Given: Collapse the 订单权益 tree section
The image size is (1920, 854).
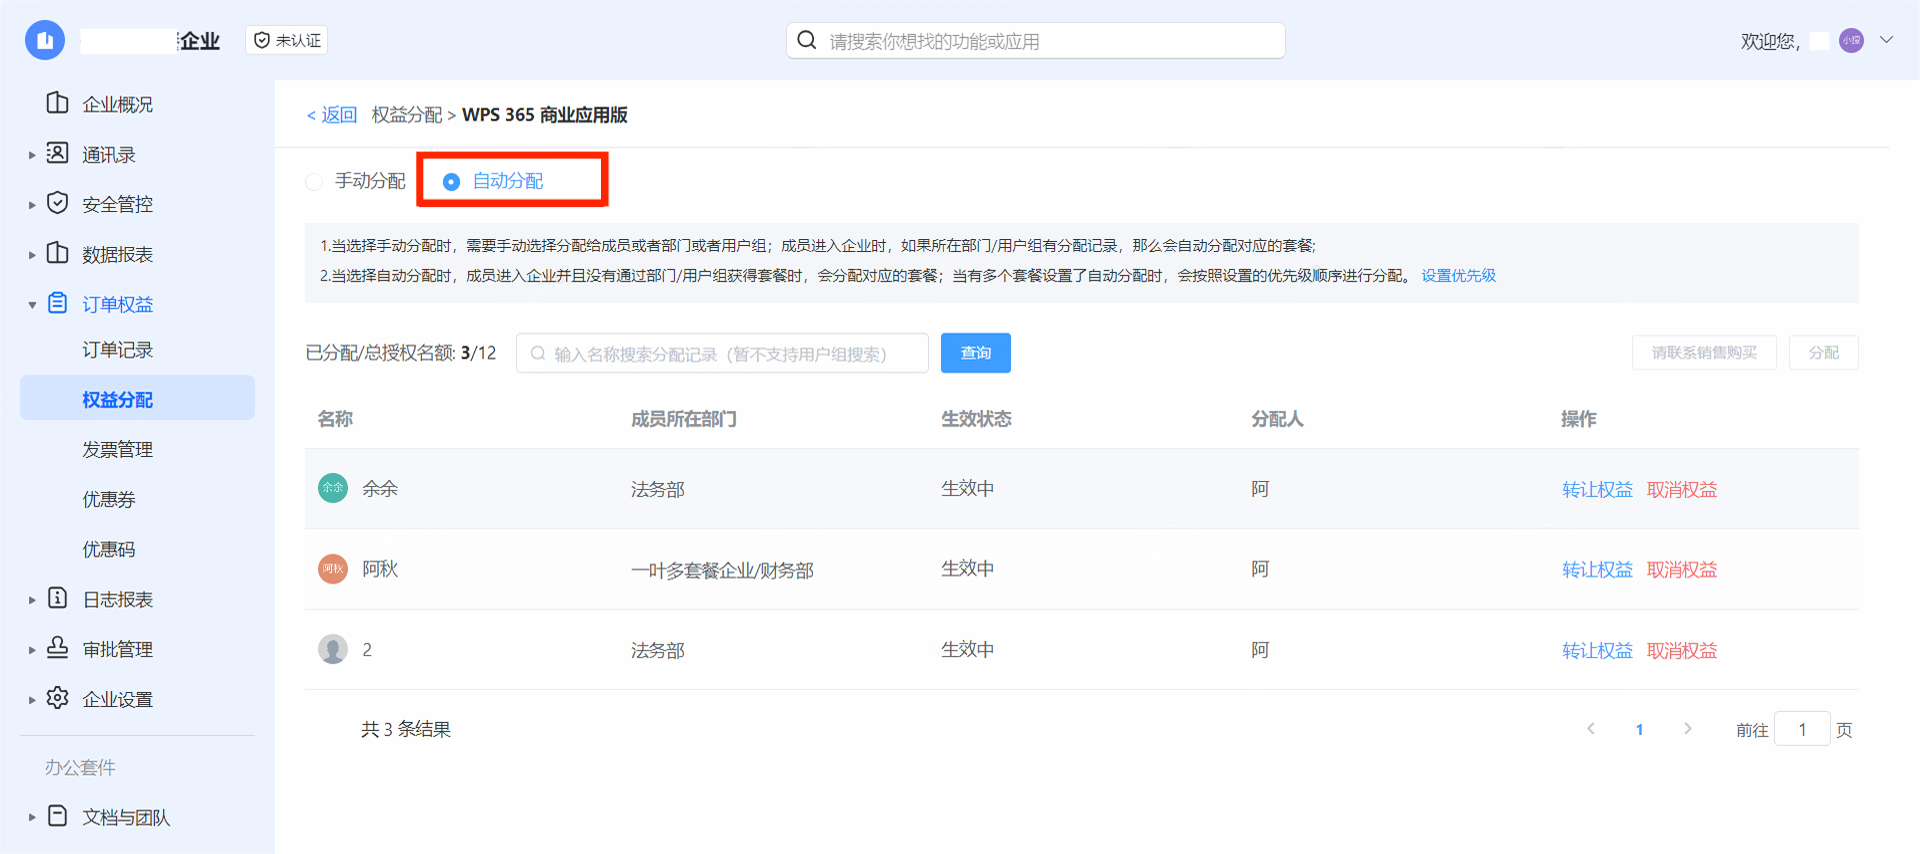Looking at the screenshot, I should (32, 305).
